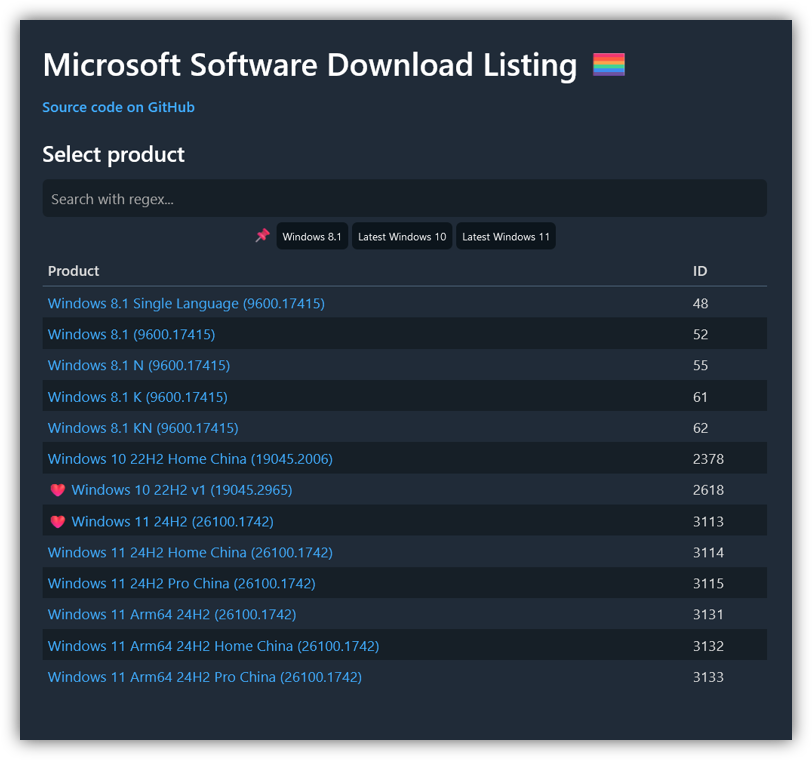This screenshot has width=812, height=760.
Task: Open Windows 8.1 (9600.17415) product
Action: pyautogui.click(x=132, y=334)
